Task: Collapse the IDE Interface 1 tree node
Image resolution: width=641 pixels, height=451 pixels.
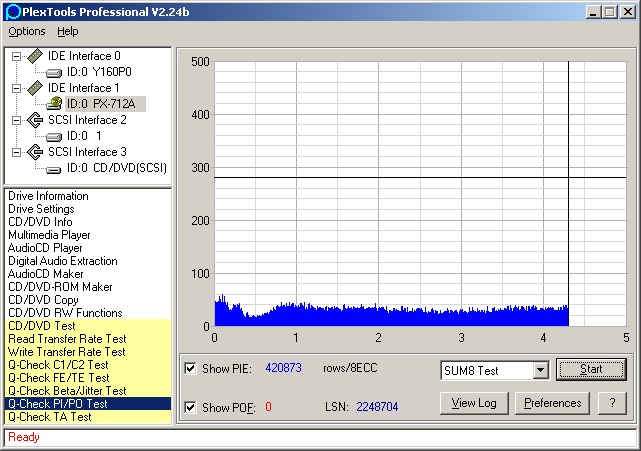Action: (16, 88)
